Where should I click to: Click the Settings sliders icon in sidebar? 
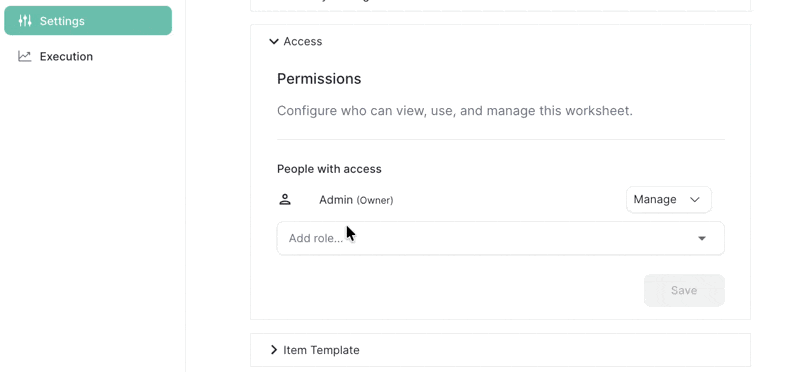[x=24, y=21]
